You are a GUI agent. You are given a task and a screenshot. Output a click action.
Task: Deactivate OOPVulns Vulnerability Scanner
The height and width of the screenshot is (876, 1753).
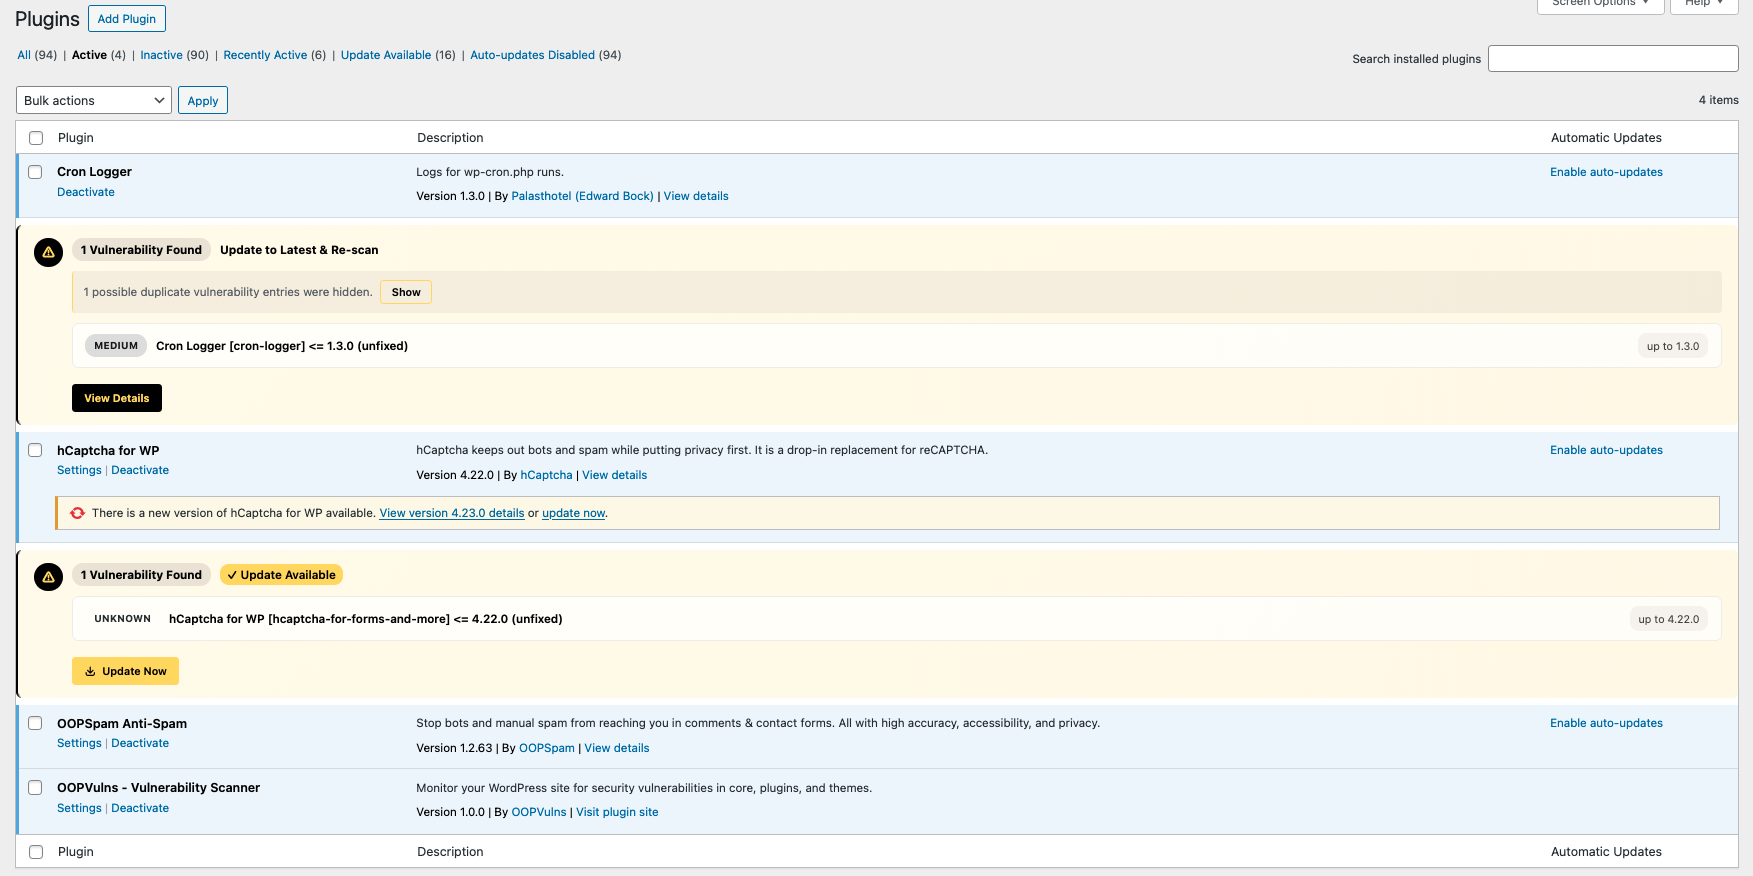pos(140,808)
